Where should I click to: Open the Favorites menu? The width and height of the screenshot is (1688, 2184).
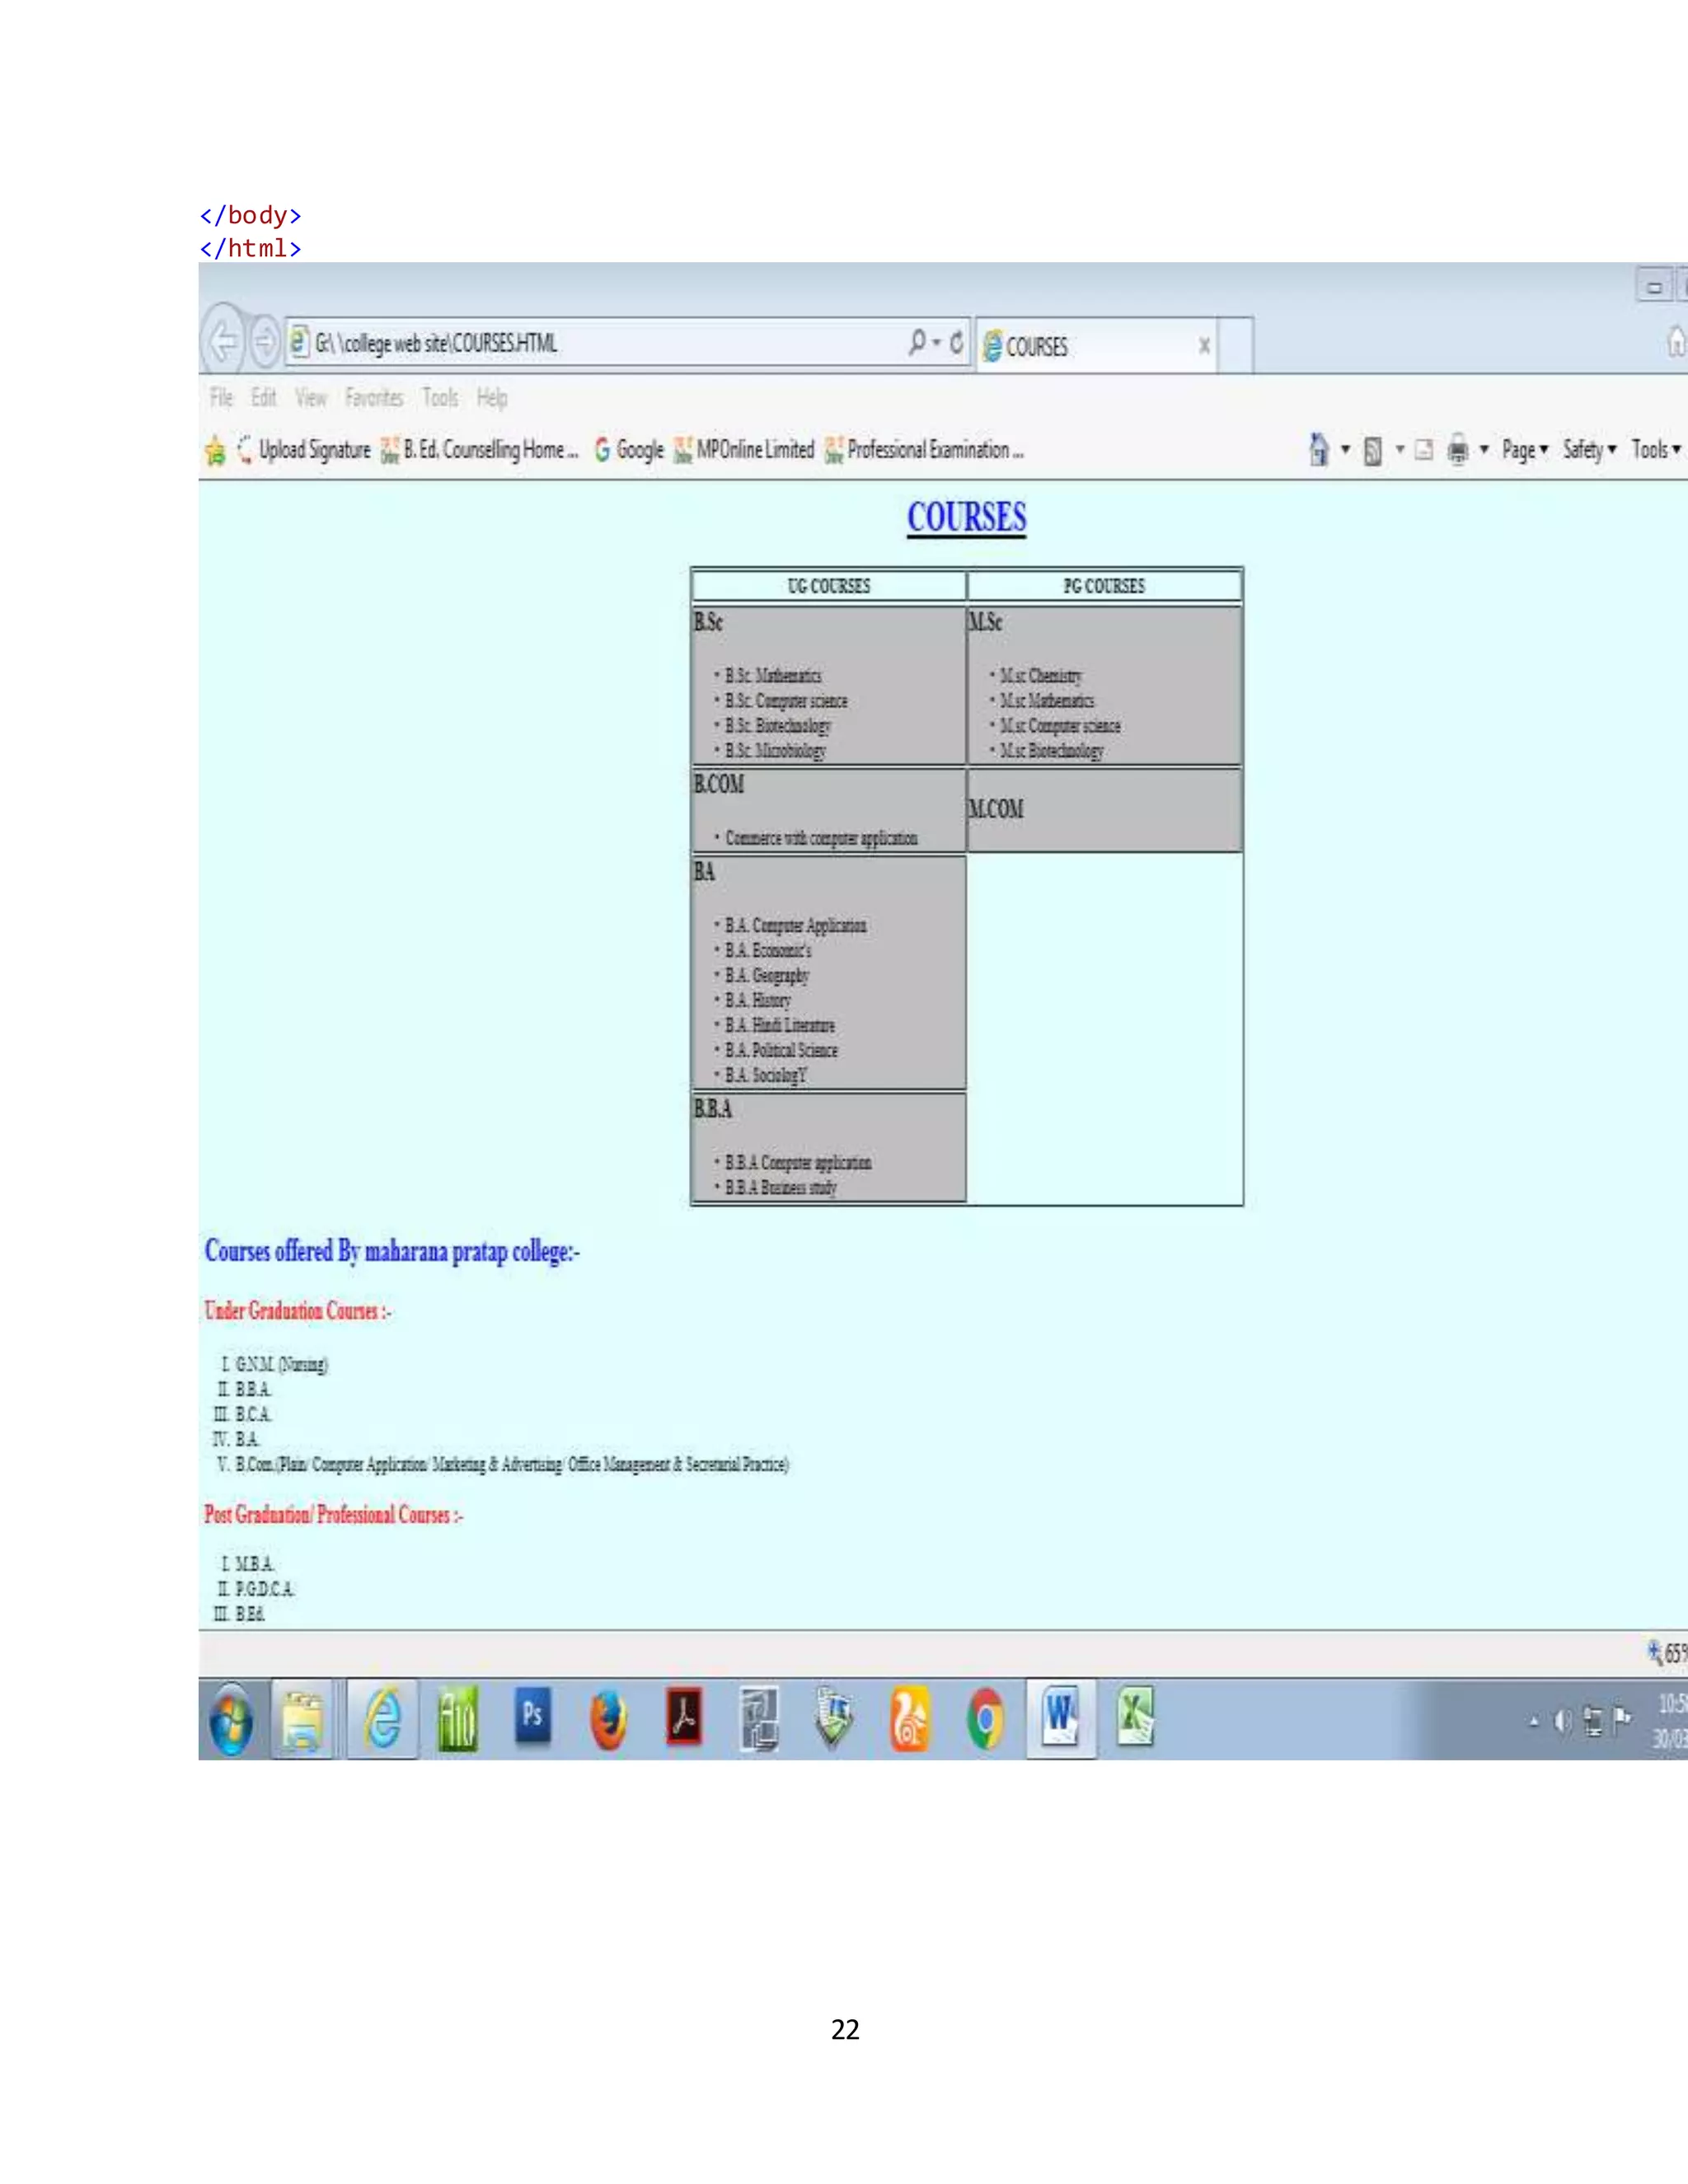374,398
